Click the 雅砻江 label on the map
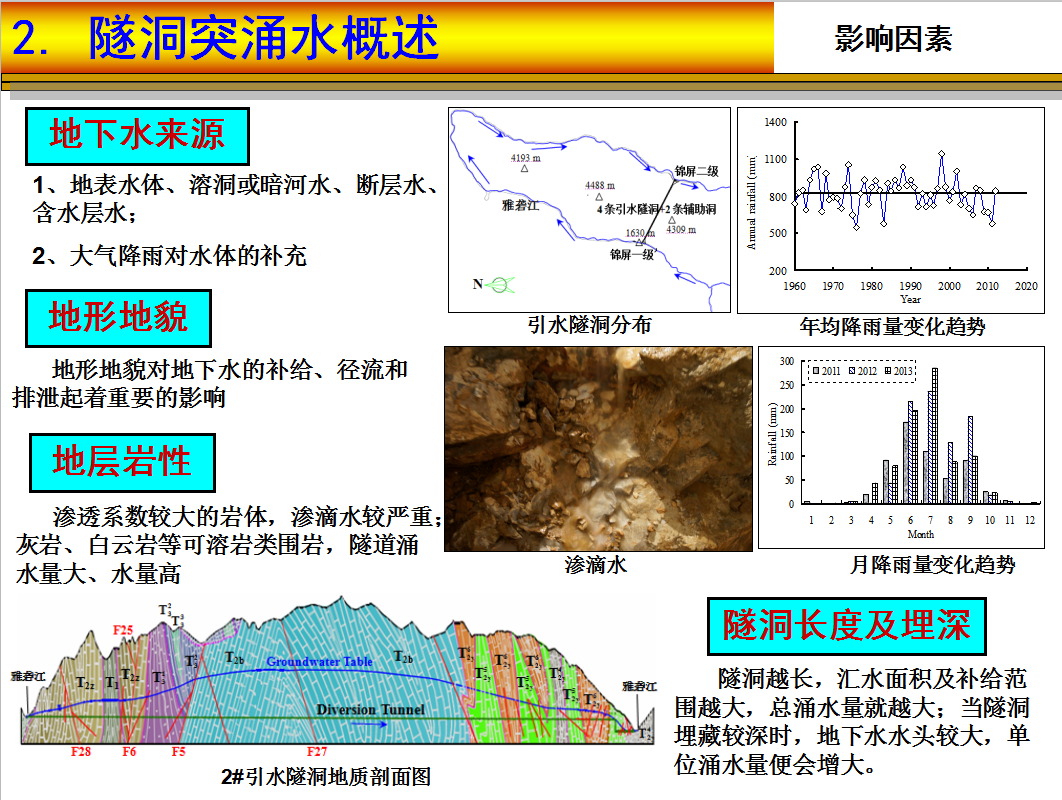Image resolution: width=1062 pixels, height=800 pixels. click(x=520, y=205)
